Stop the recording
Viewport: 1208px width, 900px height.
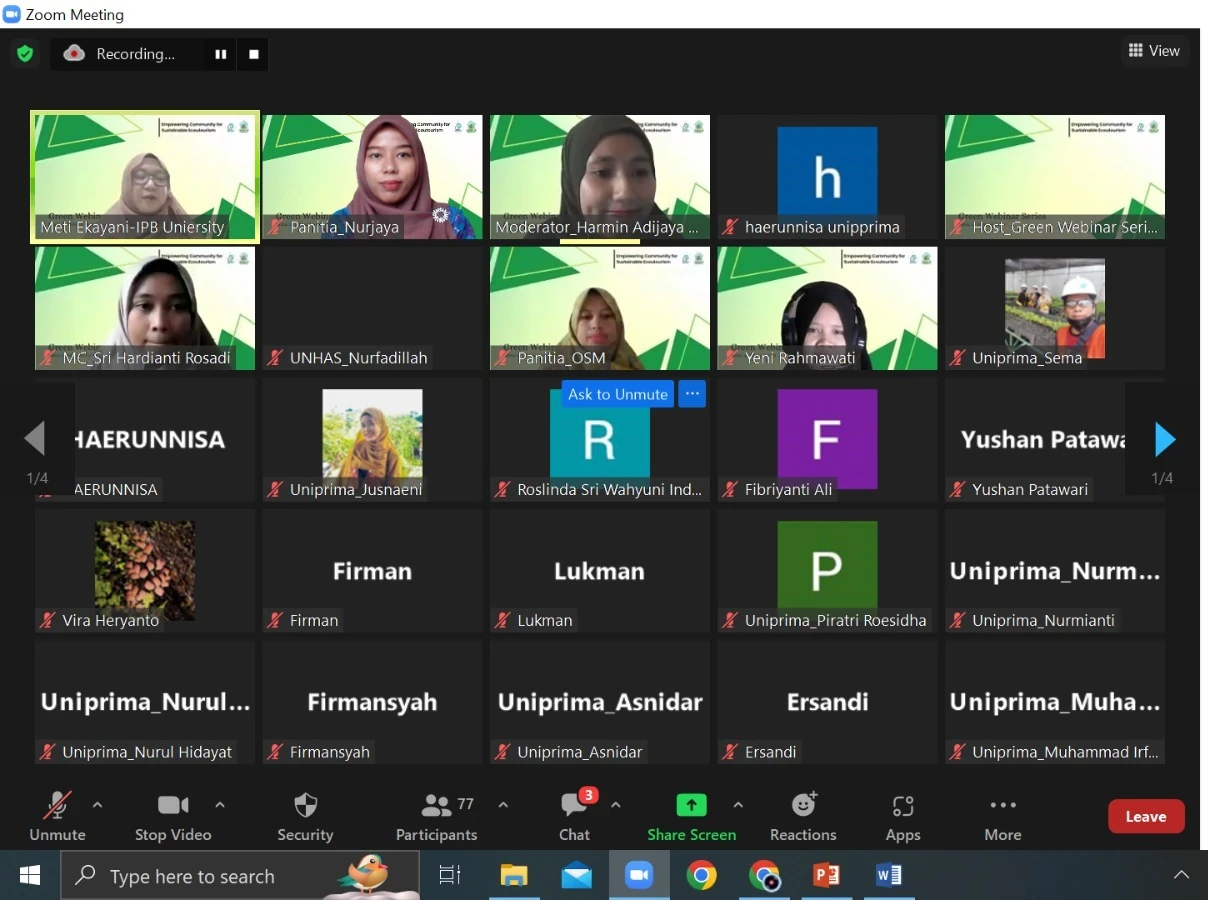coord(254,54)
